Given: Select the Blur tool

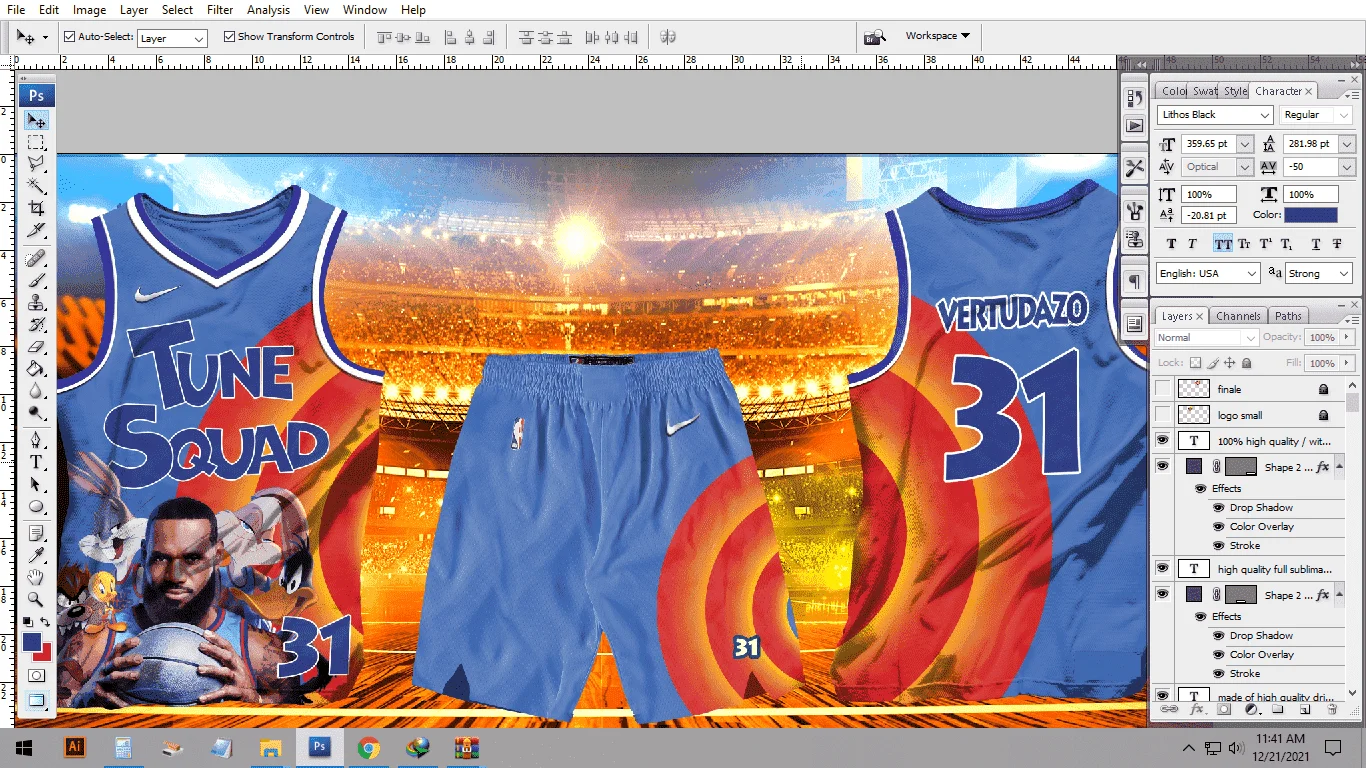Looking at the screenshot, I should coord(36,391).
